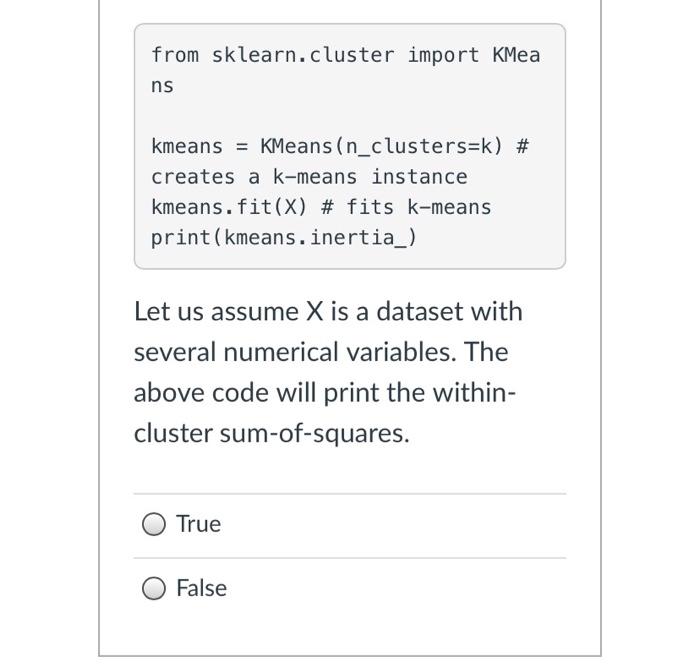Click the "KMea" text ending the first code line
The image size is (700, 668).
[516, 55]
